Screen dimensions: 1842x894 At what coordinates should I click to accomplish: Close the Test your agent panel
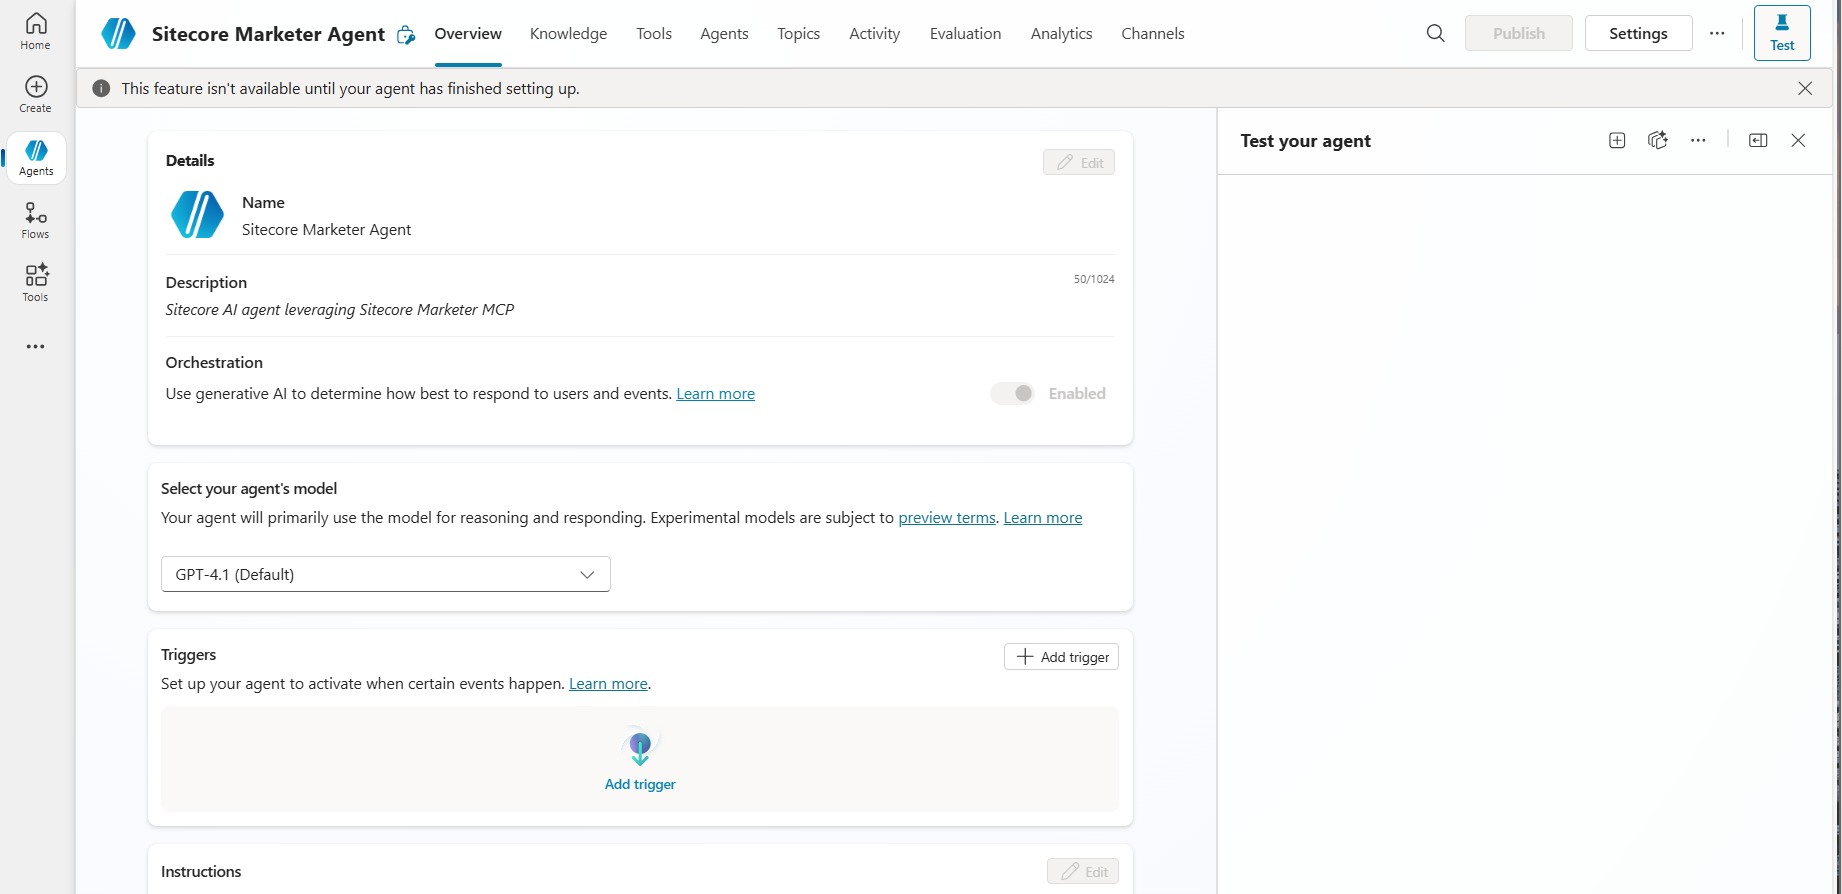pos(1798,140)
